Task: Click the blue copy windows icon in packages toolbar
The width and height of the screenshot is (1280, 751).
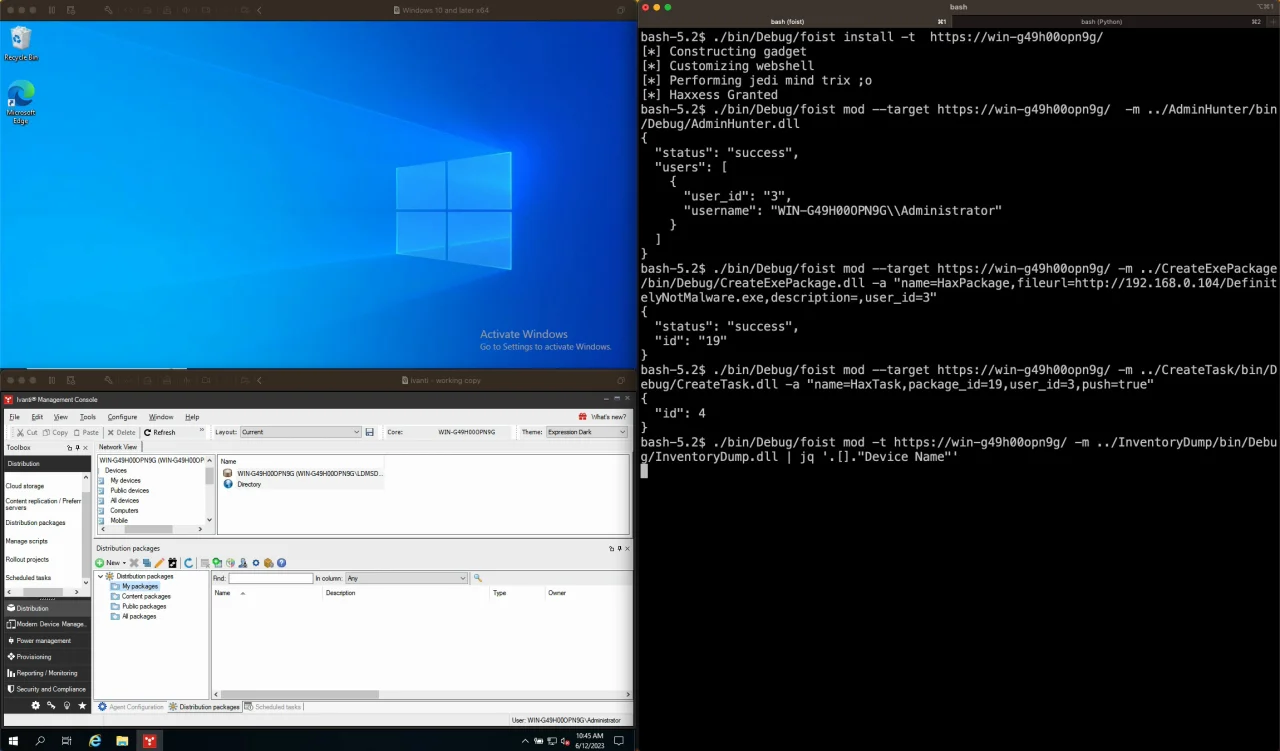Action: coord(147,563)
